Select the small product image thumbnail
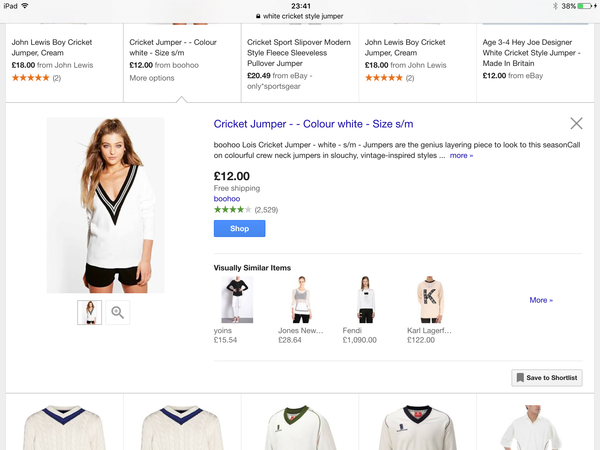Image resolution: width=600 pixels, height=450 pixels. (90, 313)
